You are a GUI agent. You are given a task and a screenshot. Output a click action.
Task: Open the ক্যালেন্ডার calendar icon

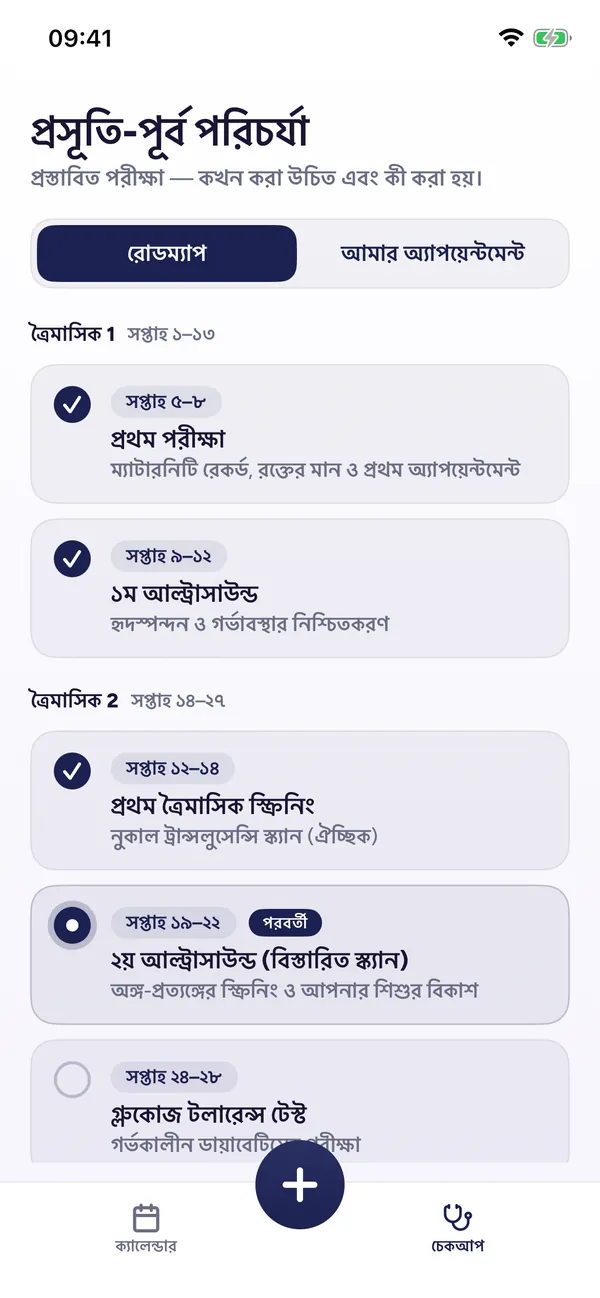pos(146,1218)
